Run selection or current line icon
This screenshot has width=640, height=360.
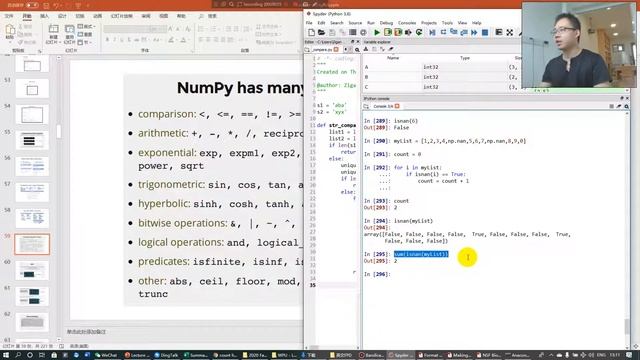408,32
